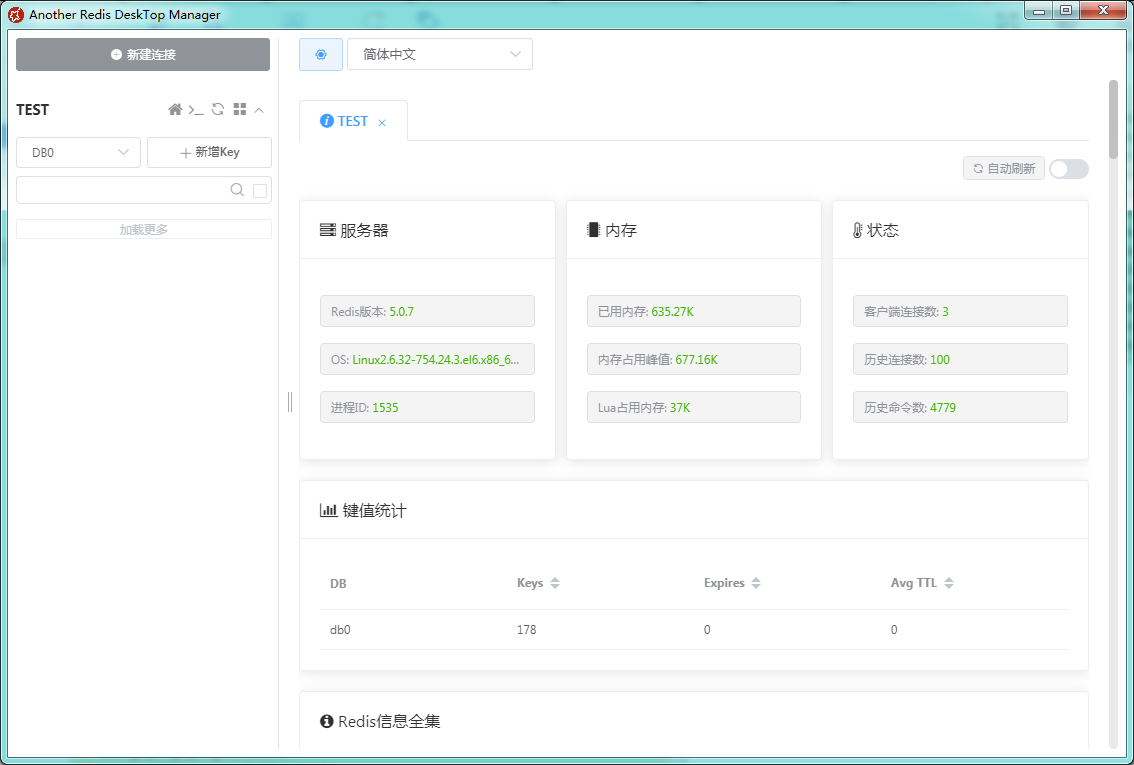Open the 简体中文 language dropdown
The height and width of the screenshot is (765, 1134).
tap(440, 54)
